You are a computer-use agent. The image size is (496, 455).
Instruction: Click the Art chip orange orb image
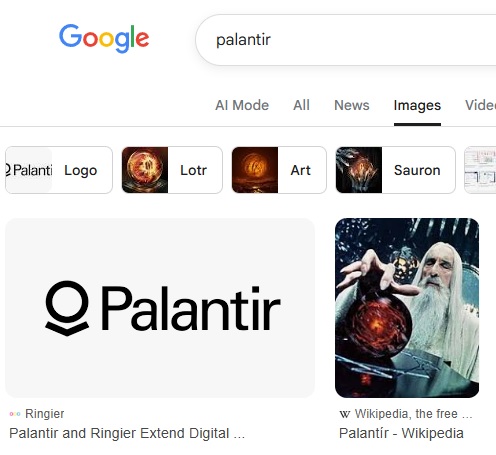pos(255,170)
